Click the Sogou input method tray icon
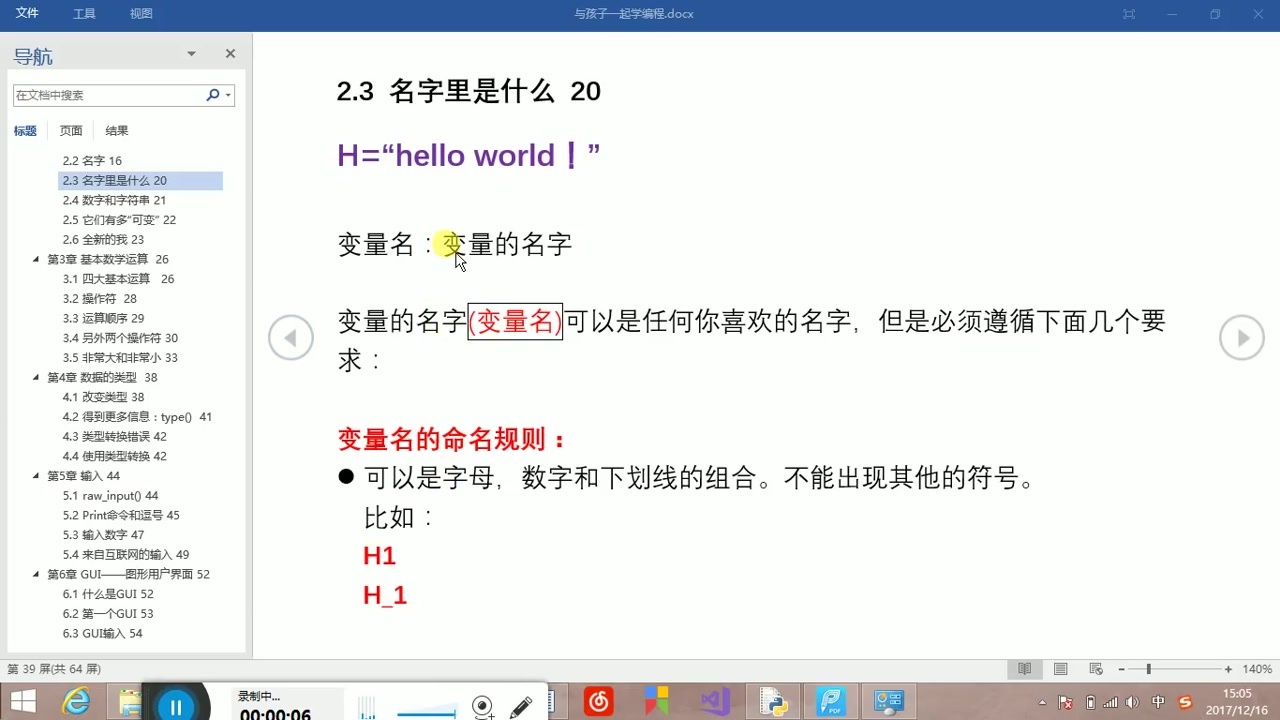 (x=1186, y=702)
